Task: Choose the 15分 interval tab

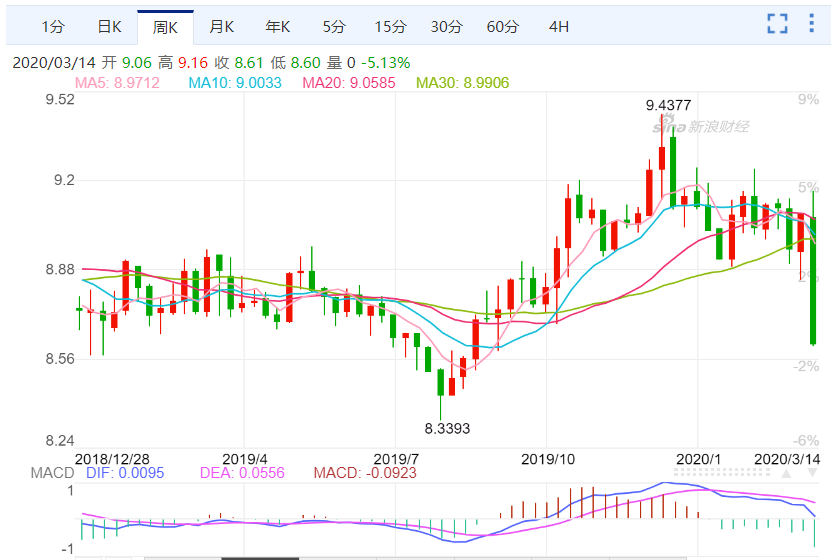Action: coord(390,26)
